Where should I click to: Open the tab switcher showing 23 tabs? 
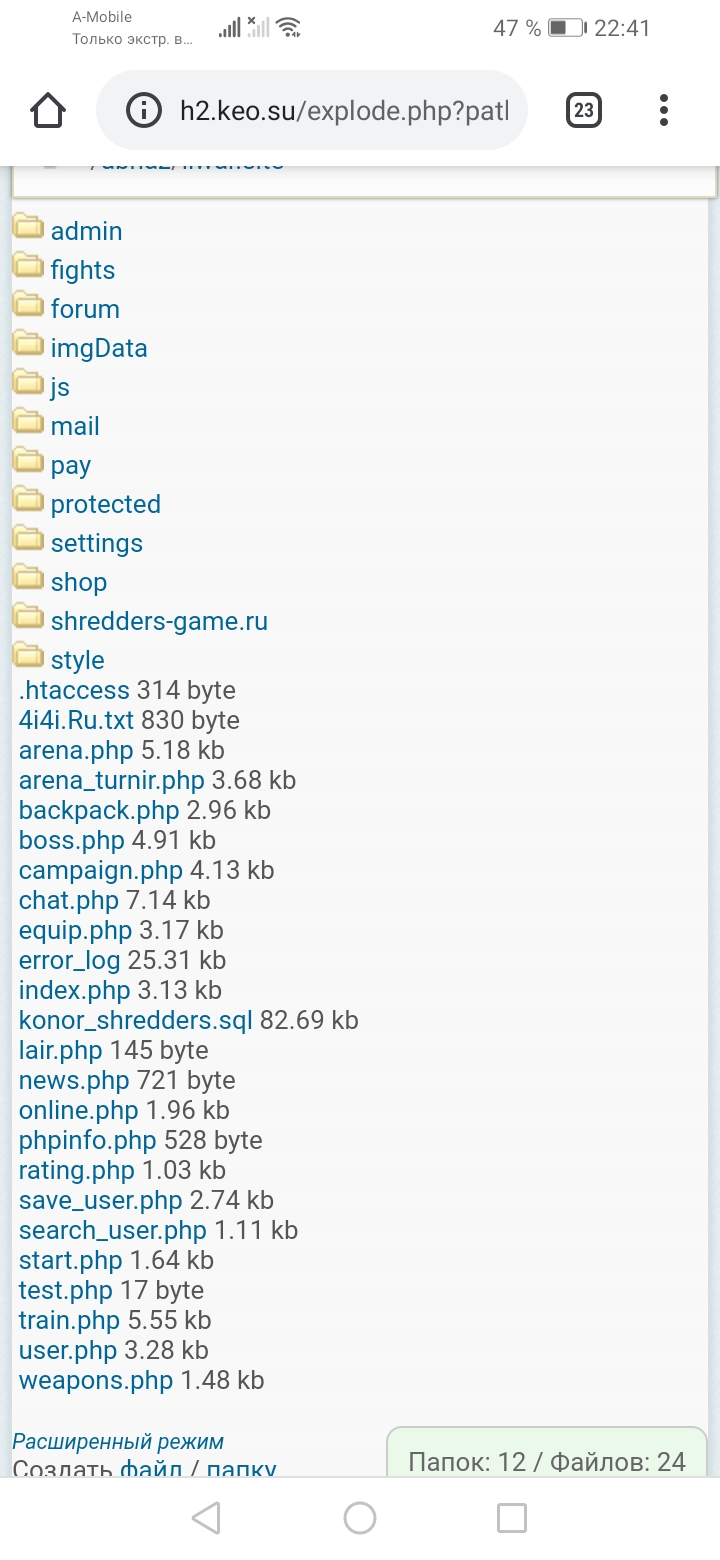[584, 110]
